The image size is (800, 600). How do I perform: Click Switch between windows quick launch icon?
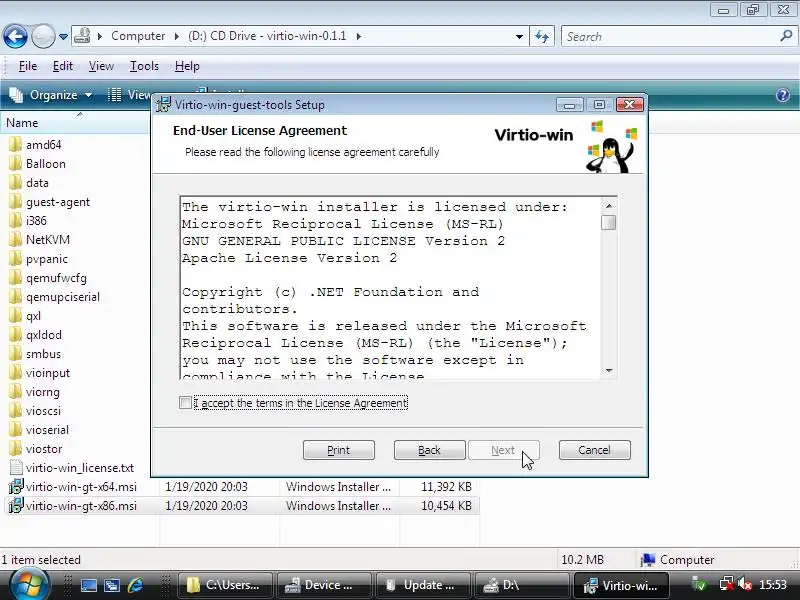(x=112, y=585)
